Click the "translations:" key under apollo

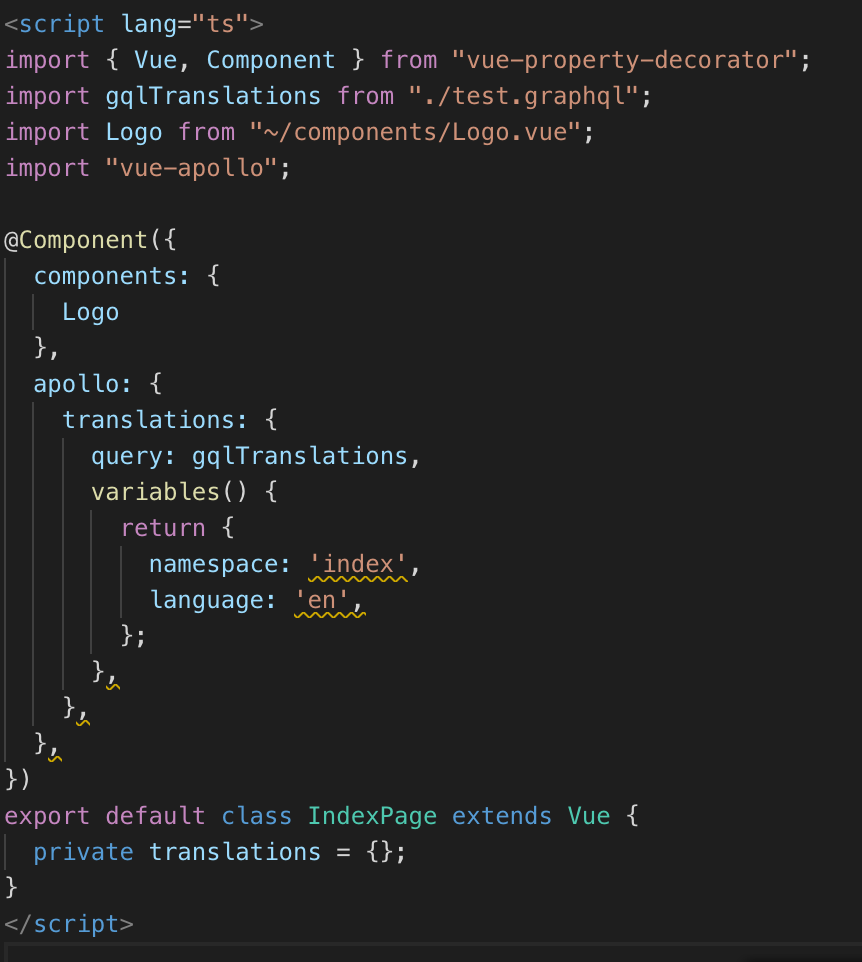[155, 420]
